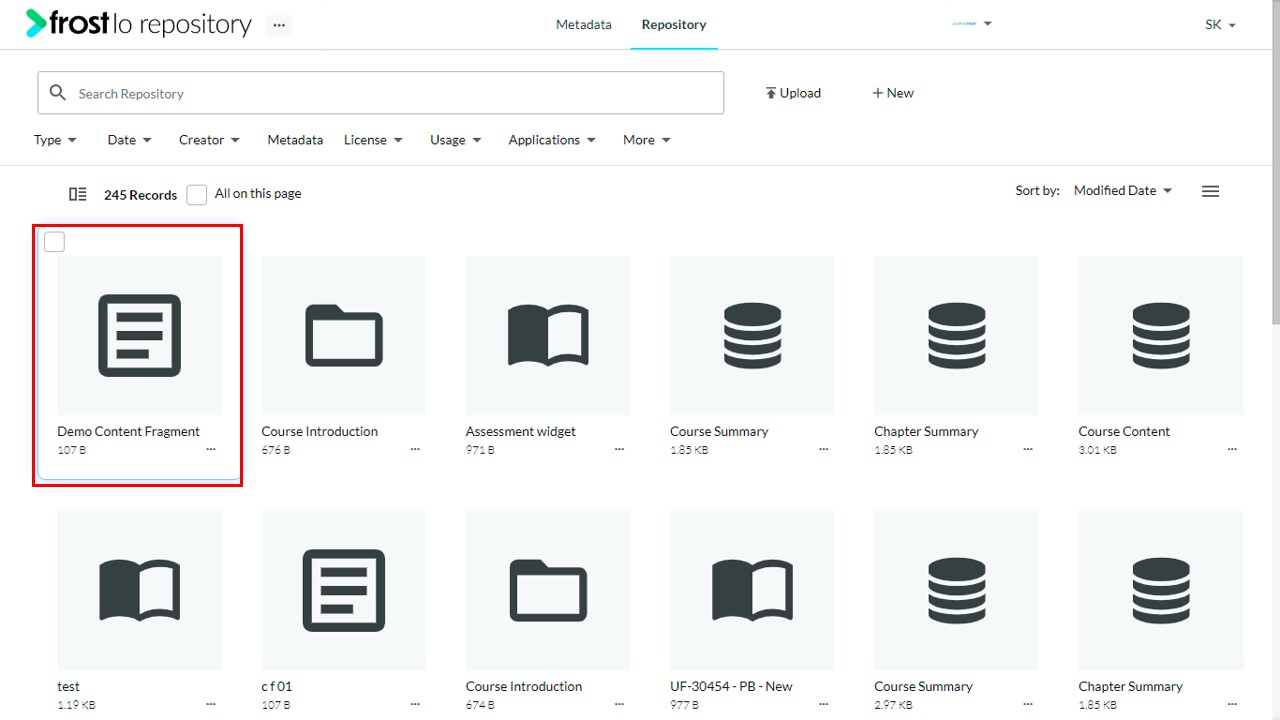Open the ellipsis menu beside repository title
Viewport: 1280px width, 720px height.
(279, 25)
